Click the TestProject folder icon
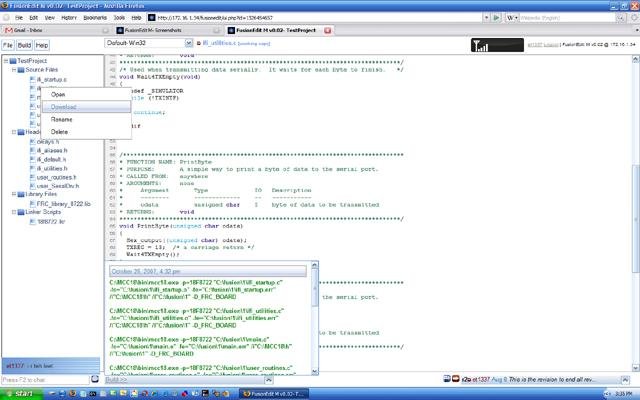640x400 pixels. (x=13, y=61)
